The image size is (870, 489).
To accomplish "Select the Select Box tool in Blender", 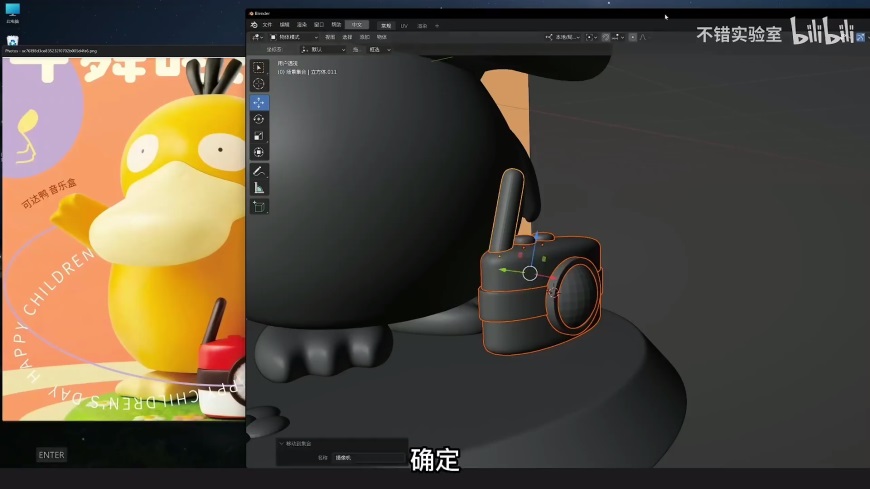I will pos(259,67).
